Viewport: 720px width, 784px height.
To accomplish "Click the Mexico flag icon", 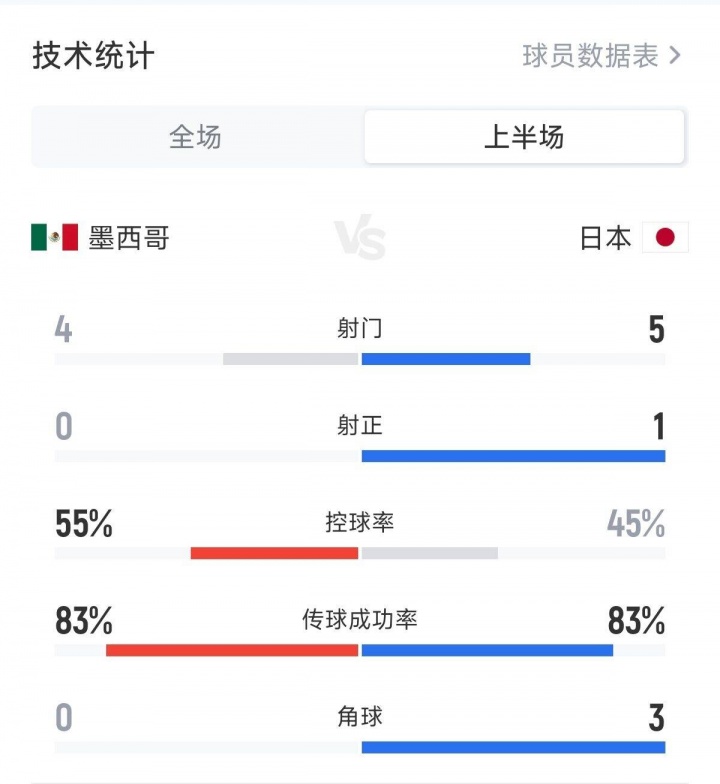I will pyautogui.click(x=54, y=237).
